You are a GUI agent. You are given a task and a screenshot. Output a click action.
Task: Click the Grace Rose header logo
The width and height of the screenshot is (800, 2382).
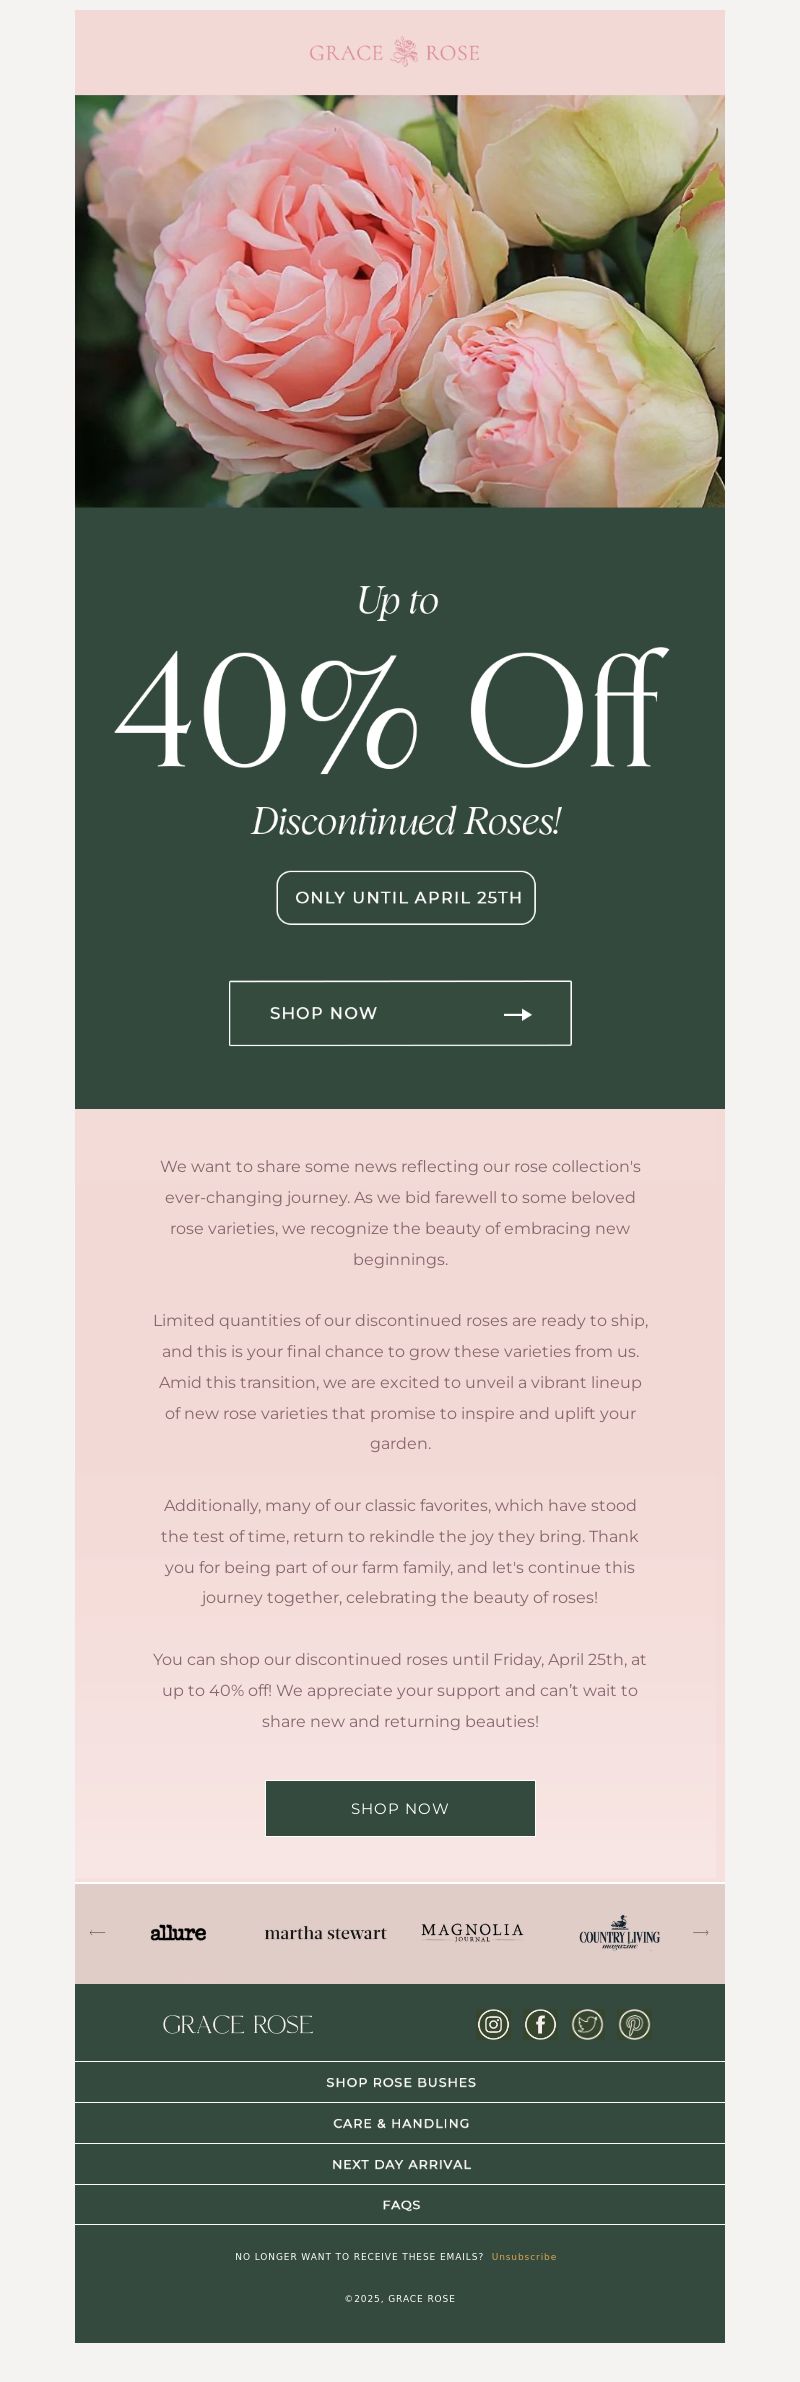click(x=395, y=52)
